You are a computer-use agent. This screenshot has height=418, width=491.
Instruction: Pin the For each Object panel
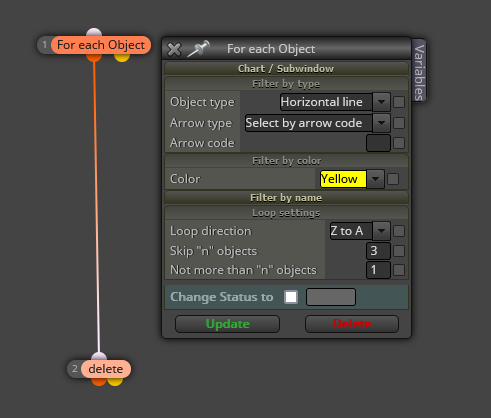[199, 49]
